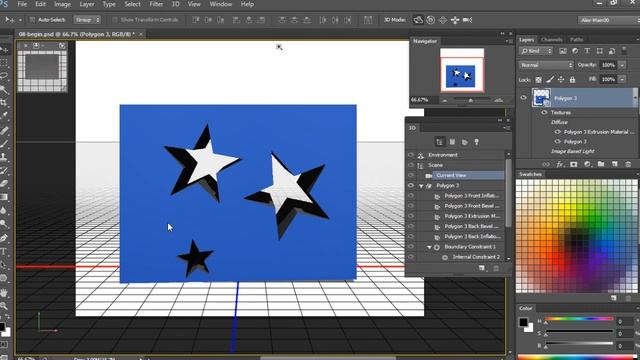Create a new layer group
This screenshot has height=360, width=640.
pos(601,164)
